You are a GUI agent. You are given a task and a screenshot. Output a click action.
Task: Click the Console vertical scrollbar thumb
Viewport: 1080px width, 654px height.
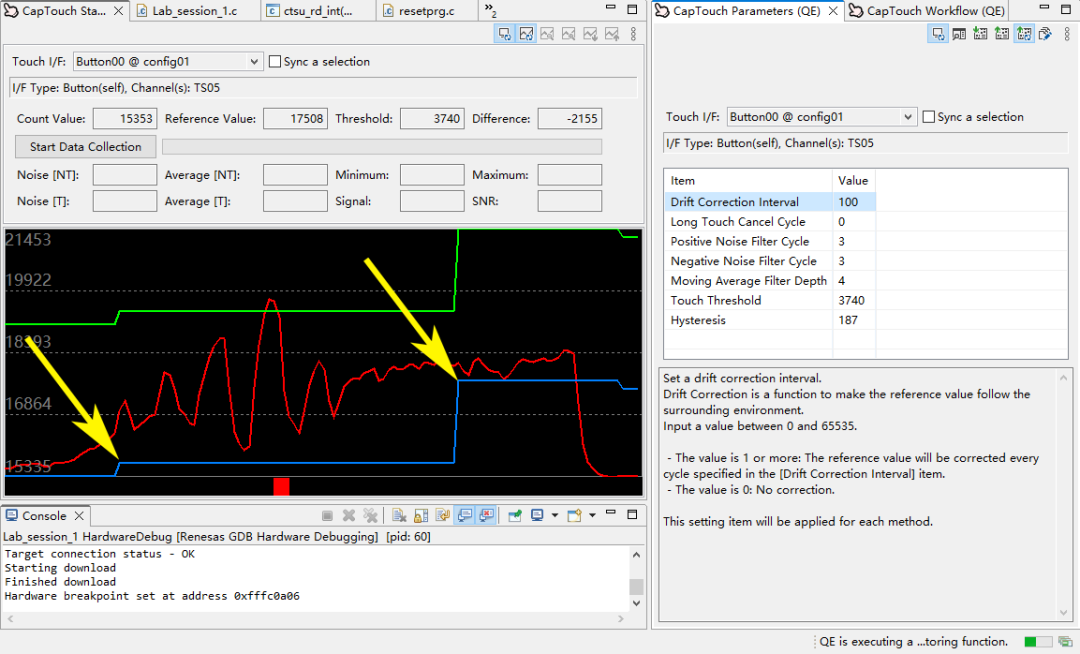click(x=635, y=587)
